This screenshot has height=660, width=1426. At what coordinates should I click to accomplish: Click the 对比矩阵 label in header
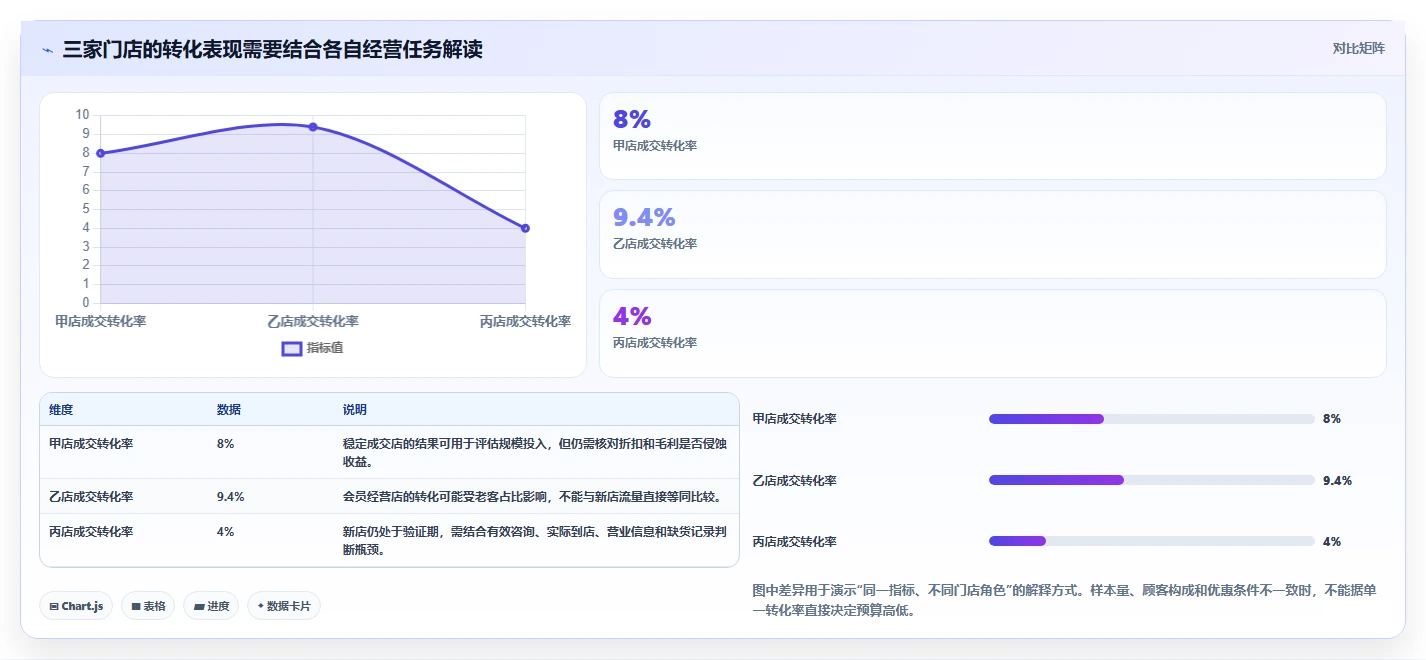click(1359, 48)
